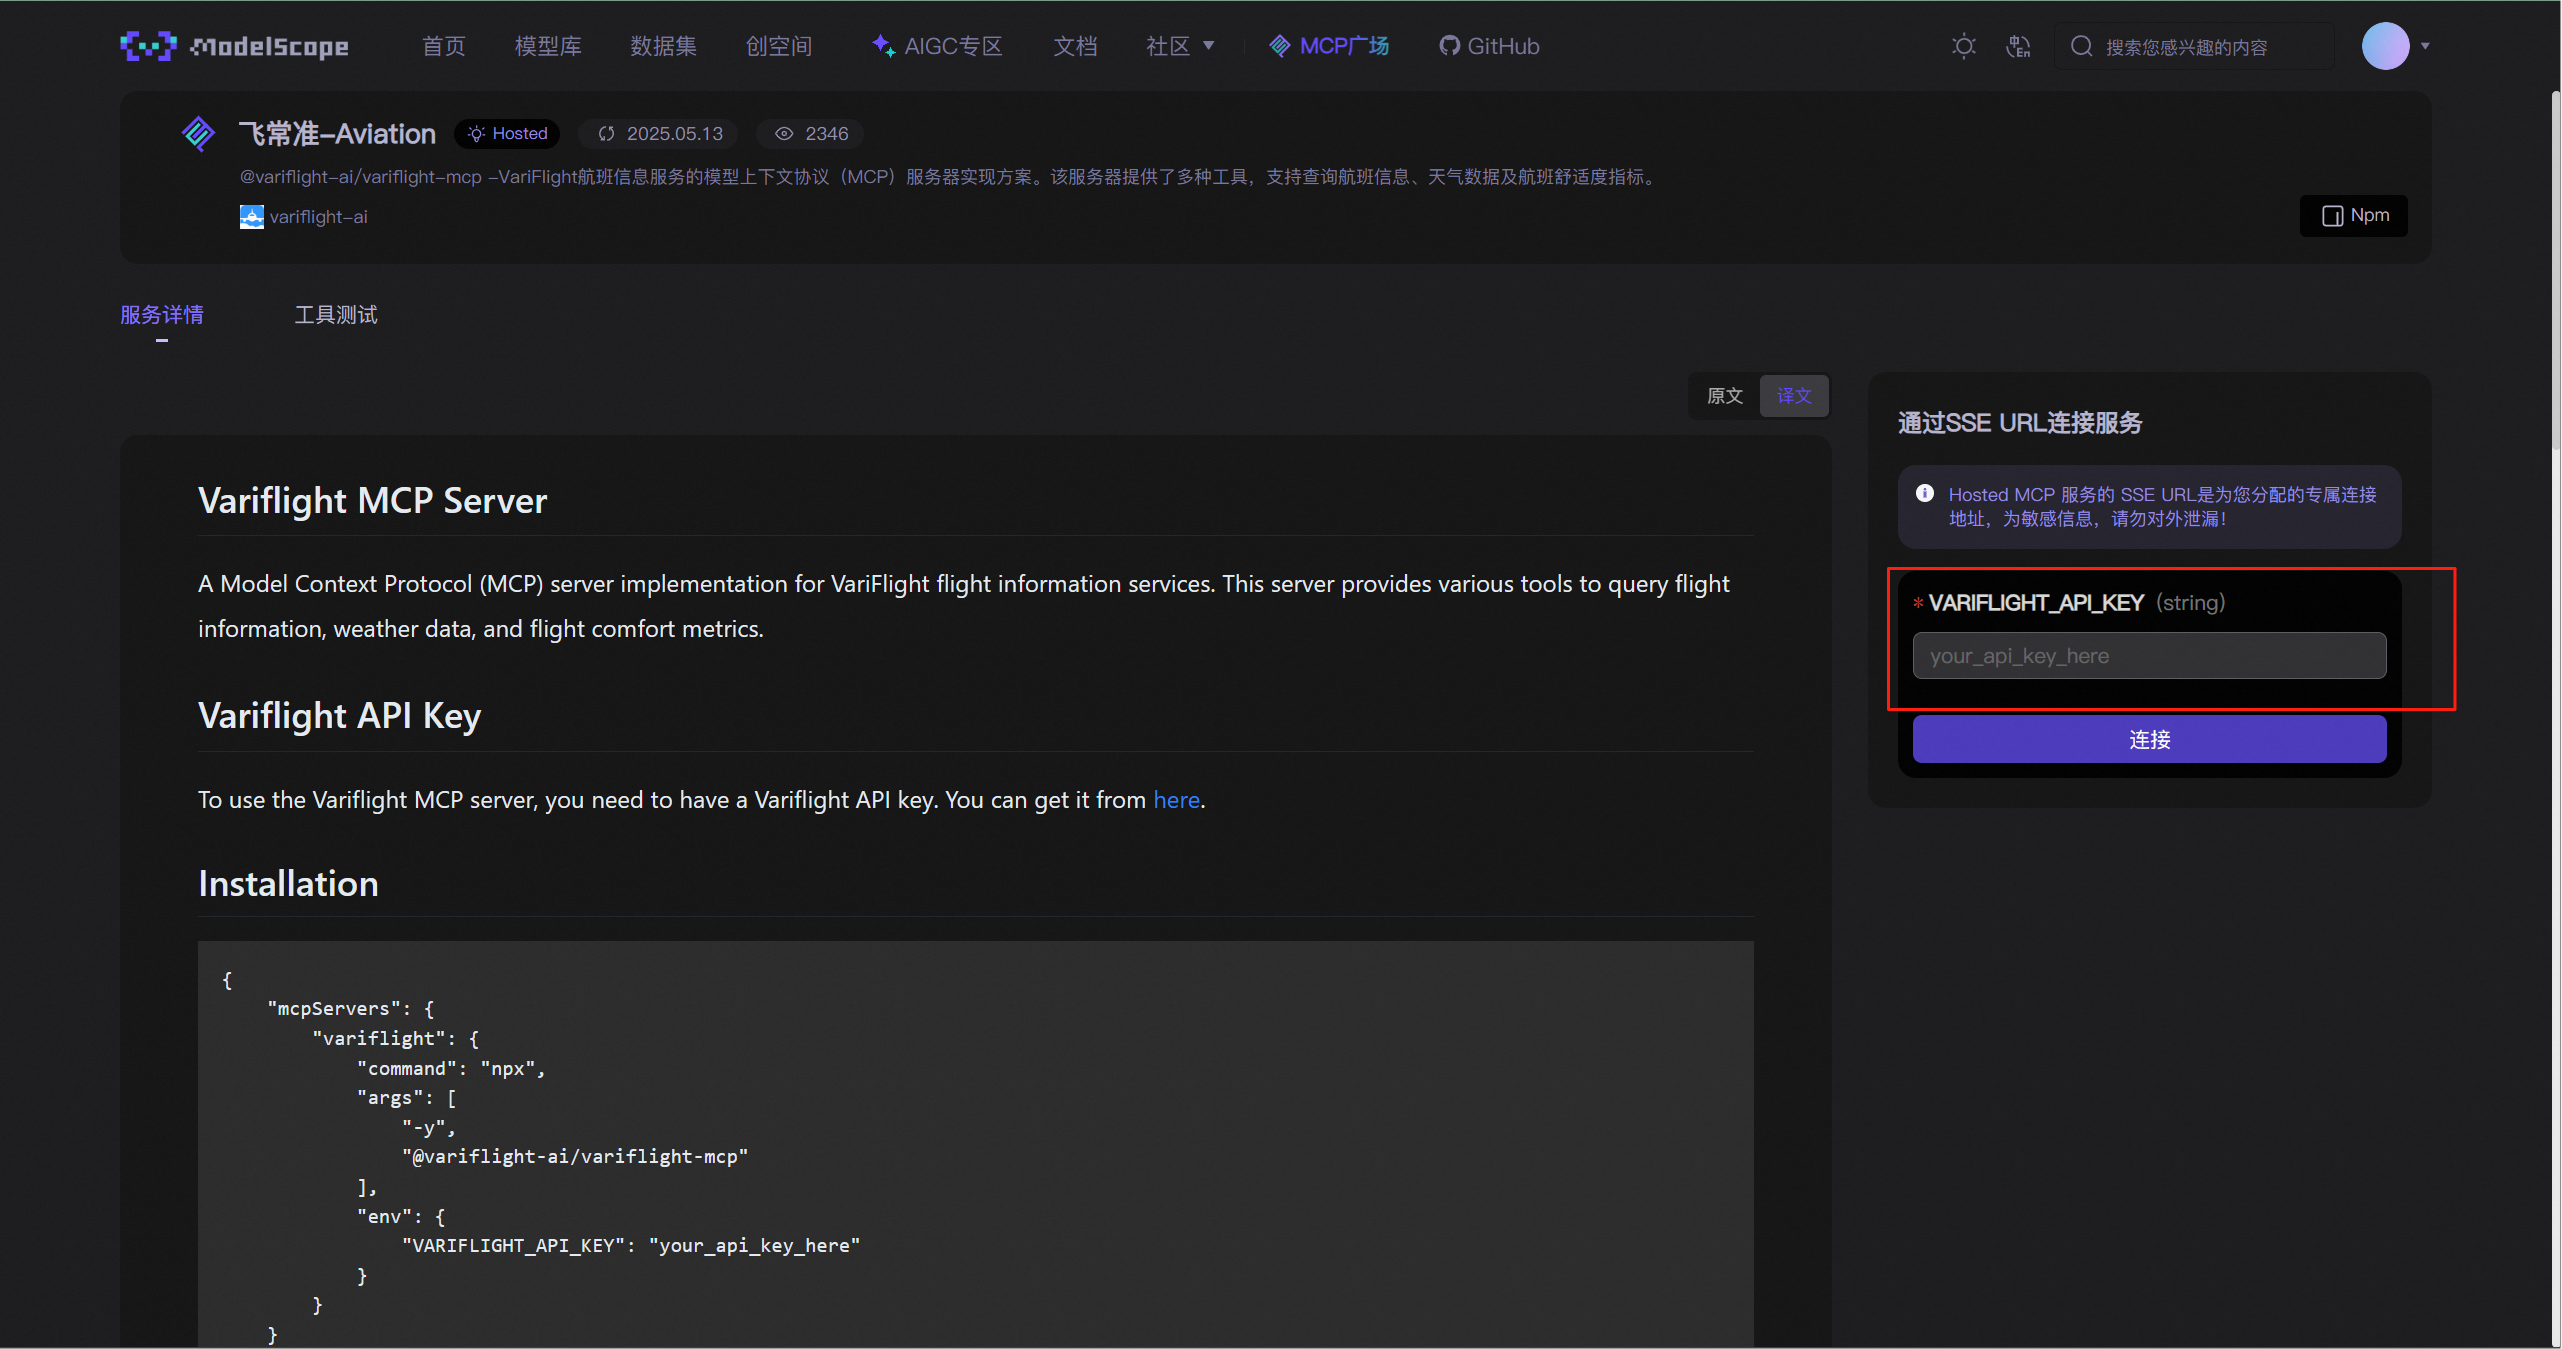Open the GitHub link in navbar

1489,46
